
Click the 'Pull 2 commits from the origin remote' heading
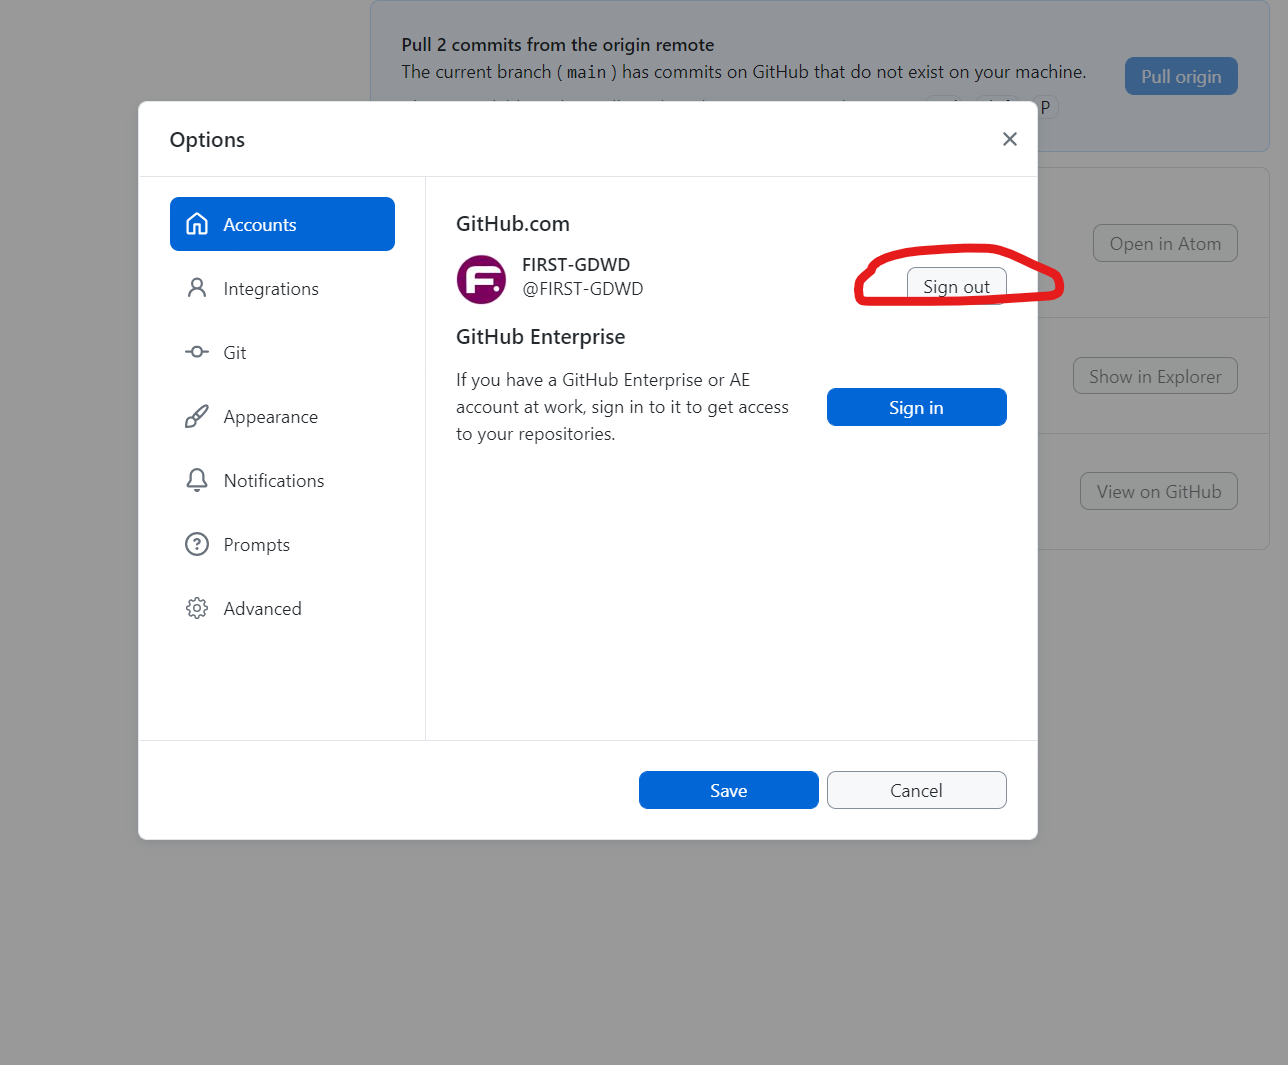pyautogui.click(x=558, y=45)
